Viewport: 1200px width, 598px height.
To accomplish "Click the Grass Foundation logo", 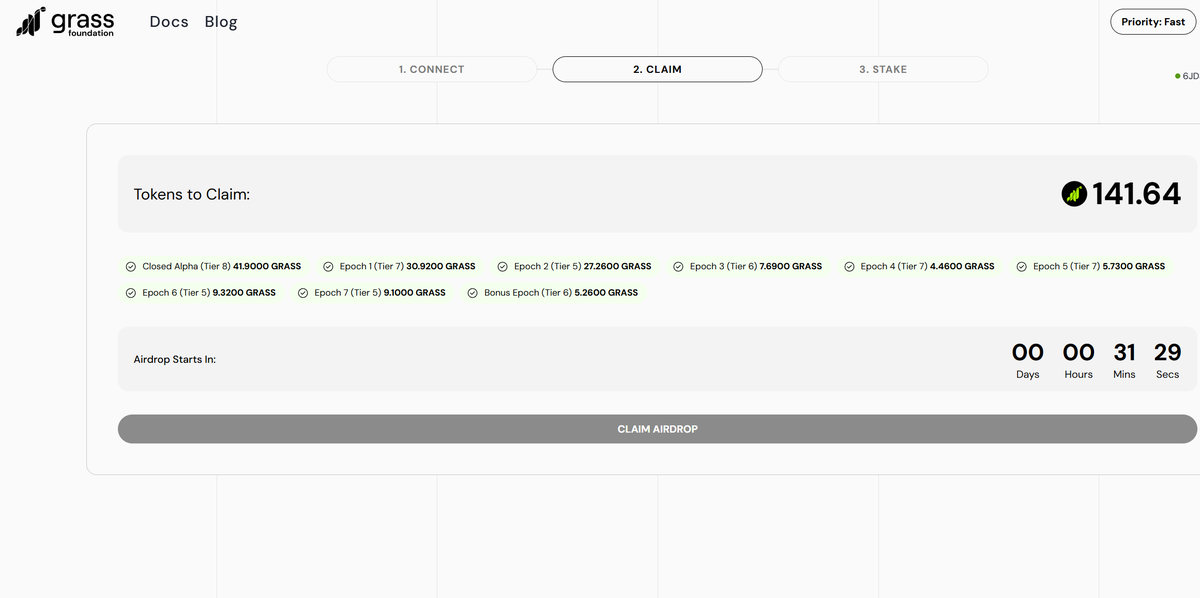I will coord(66,22).
